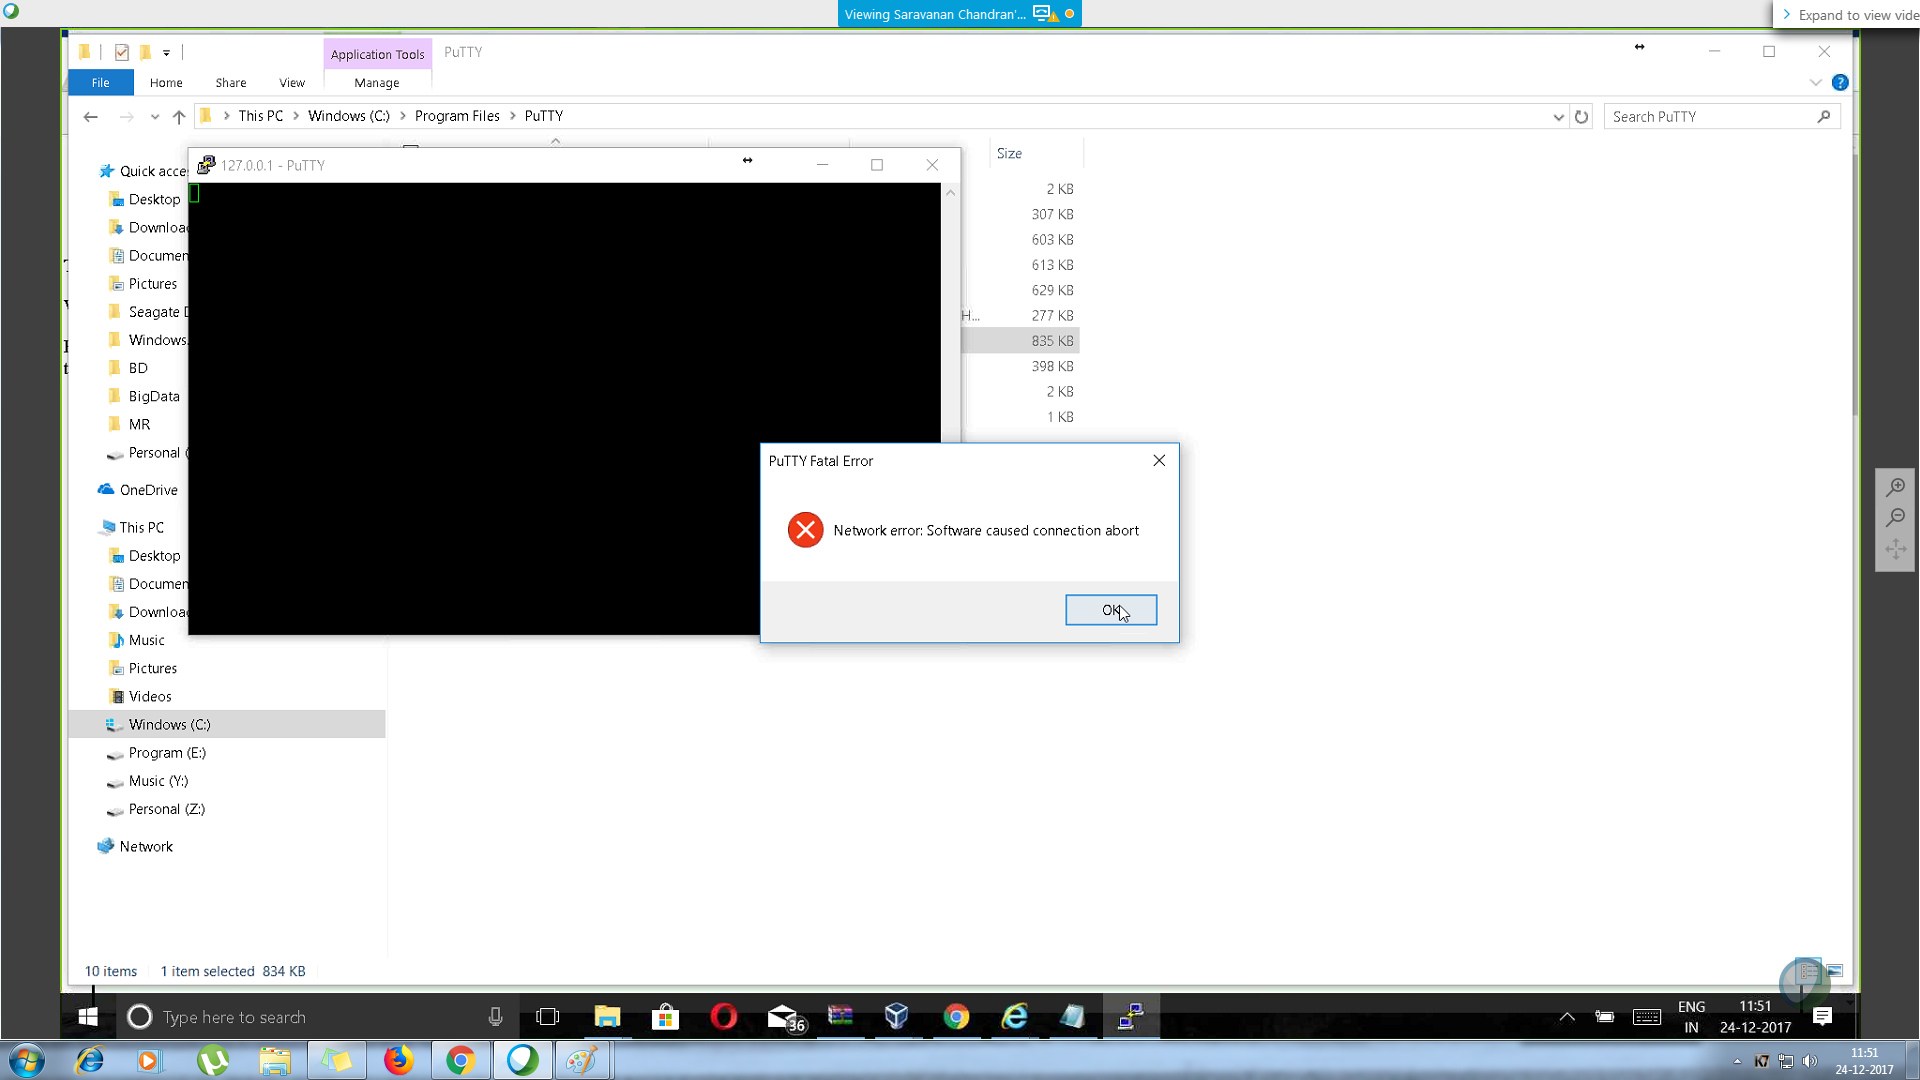Image resolution: width=1920 pixels, height=1080 pixels.
Task: Refresh the PuTTY folder view
Action: pos(1581,117)
